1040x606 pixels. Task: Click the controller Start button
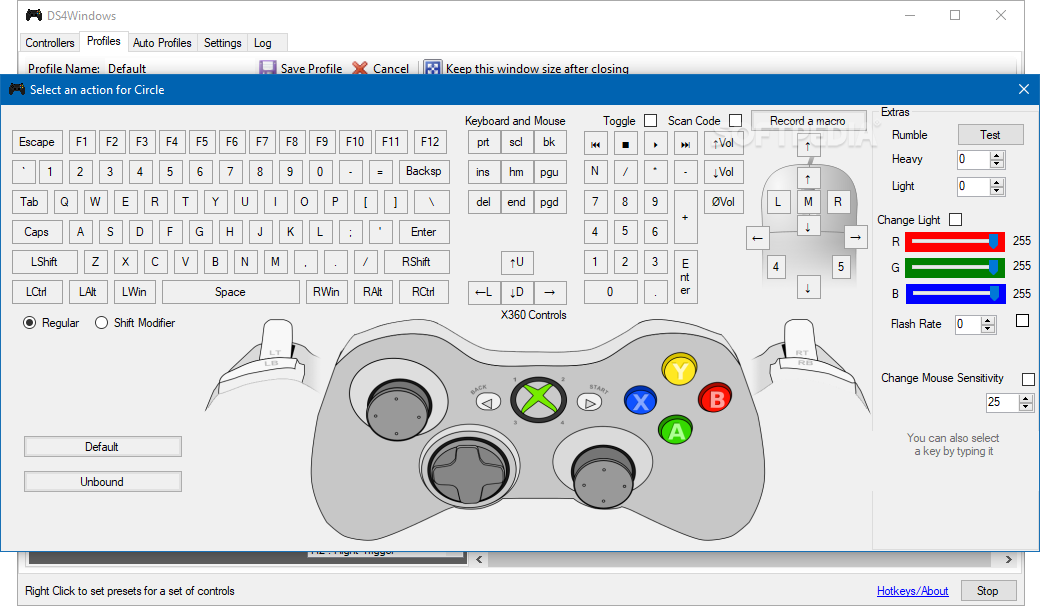pyautogui.click(x=589, y=402)
